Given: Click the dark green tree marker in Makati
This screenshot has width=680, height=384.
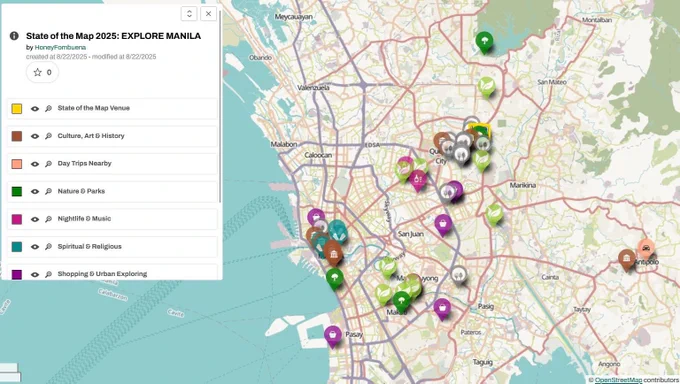Looking at the screenshot, I should click(x=402, y=301).
